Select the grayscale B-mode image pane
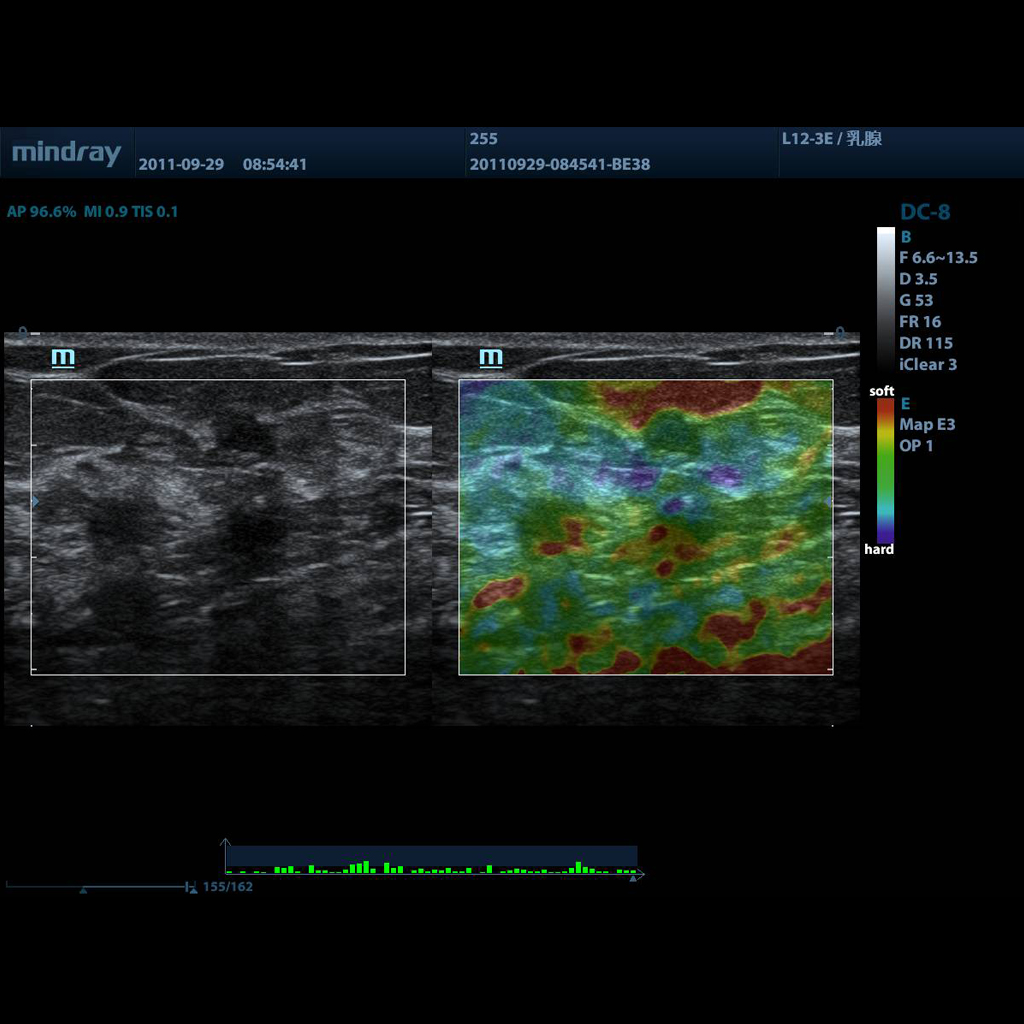This screenshot has width=1024, height=1024. pyautogui.click(x=215, y=525)
